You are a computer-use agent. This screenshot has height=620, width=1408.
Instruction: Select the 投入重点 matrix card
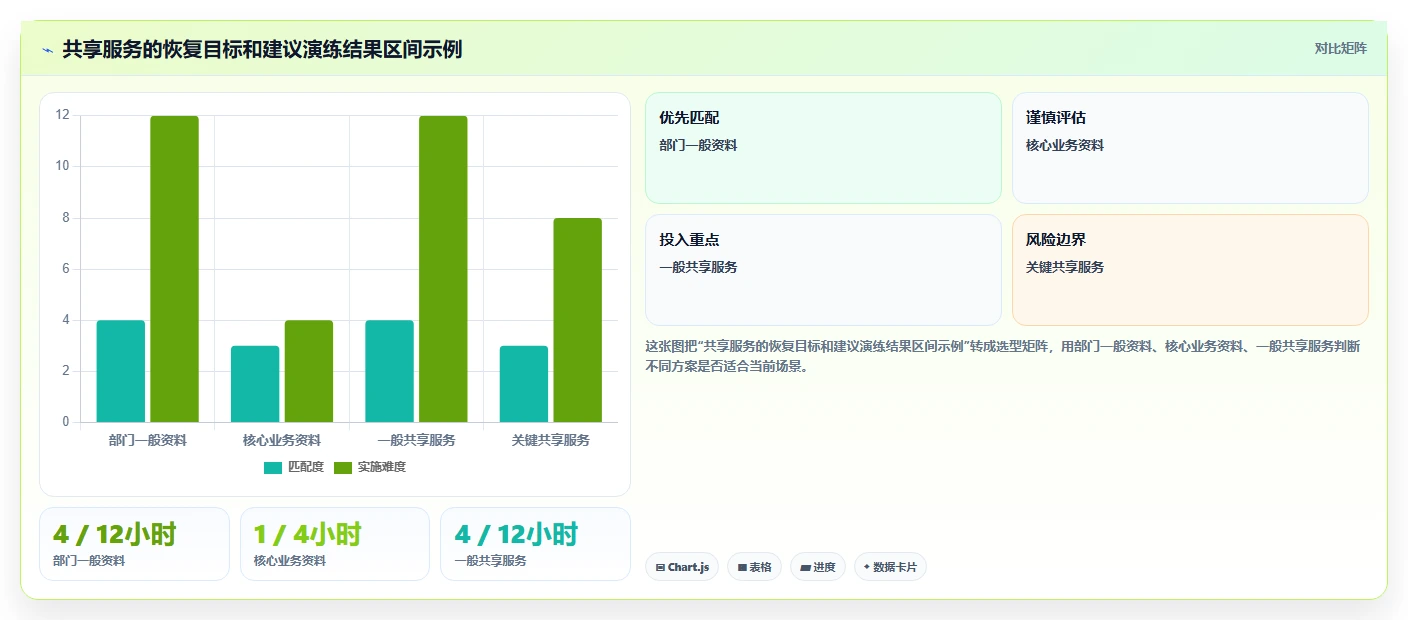(823, 270)
